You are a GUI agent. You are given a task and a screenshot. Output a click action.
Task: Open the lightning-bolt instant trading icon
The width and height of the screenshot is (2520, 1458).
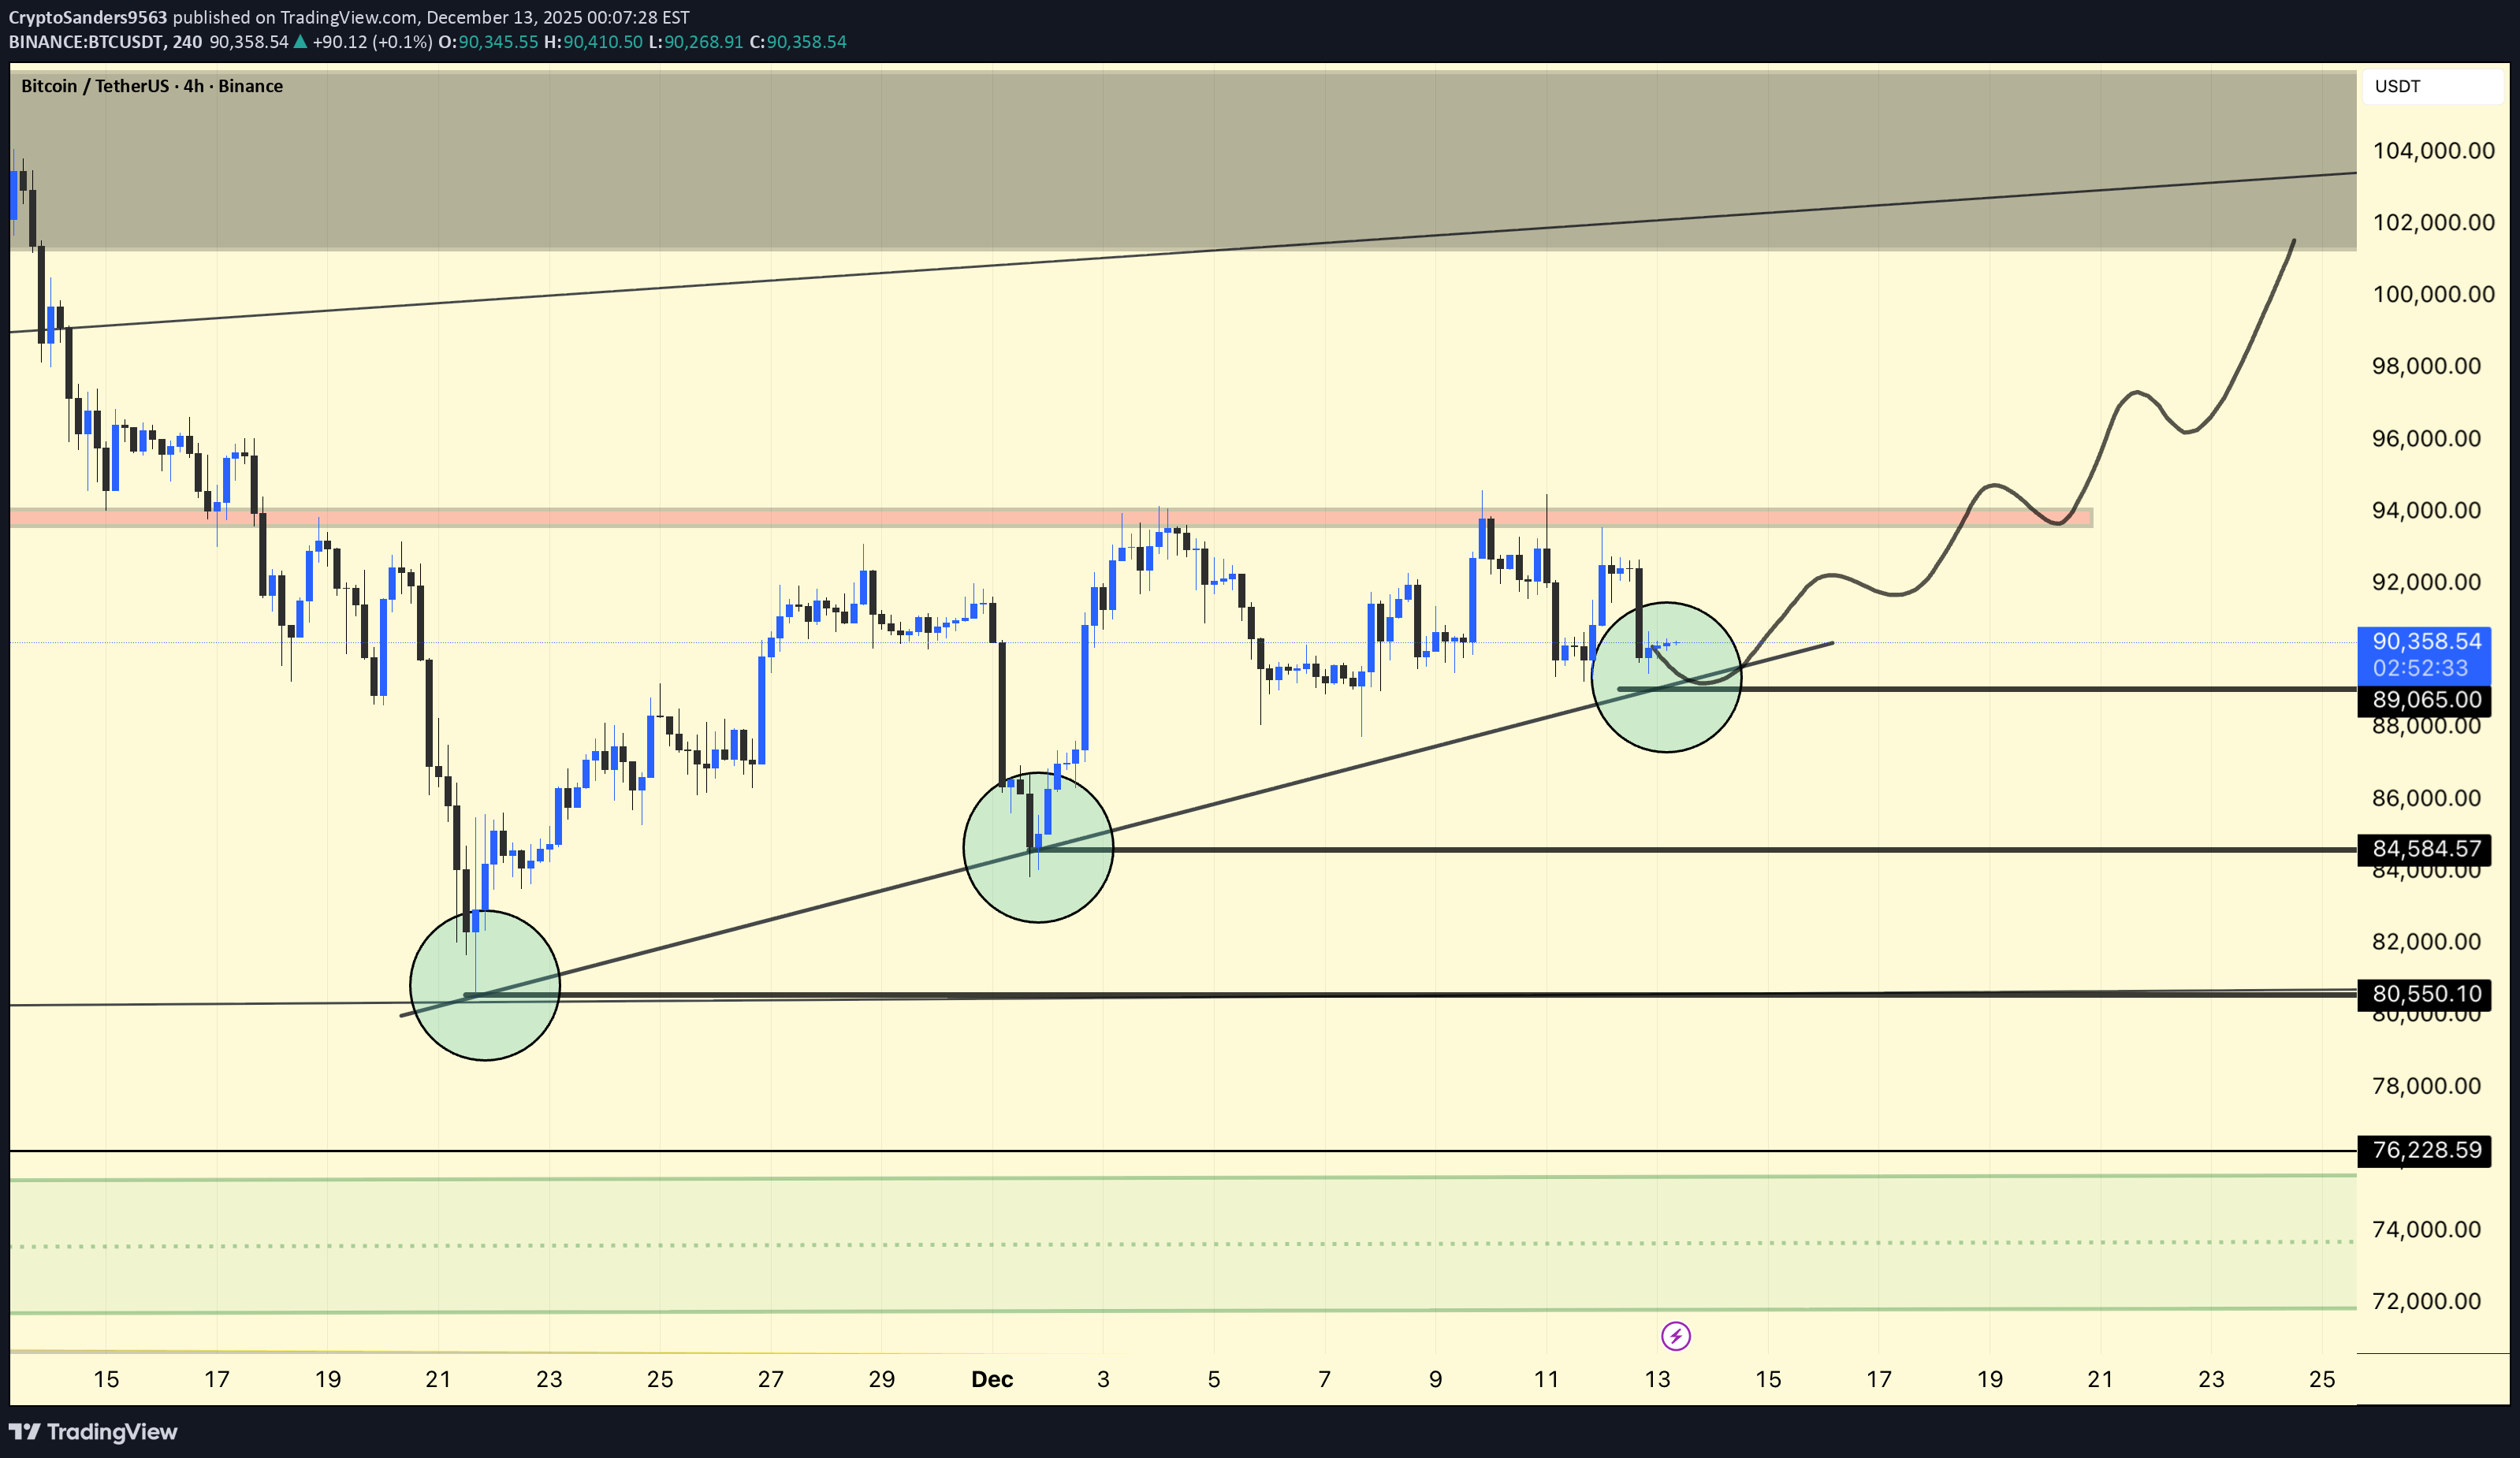point(1677,1335)
